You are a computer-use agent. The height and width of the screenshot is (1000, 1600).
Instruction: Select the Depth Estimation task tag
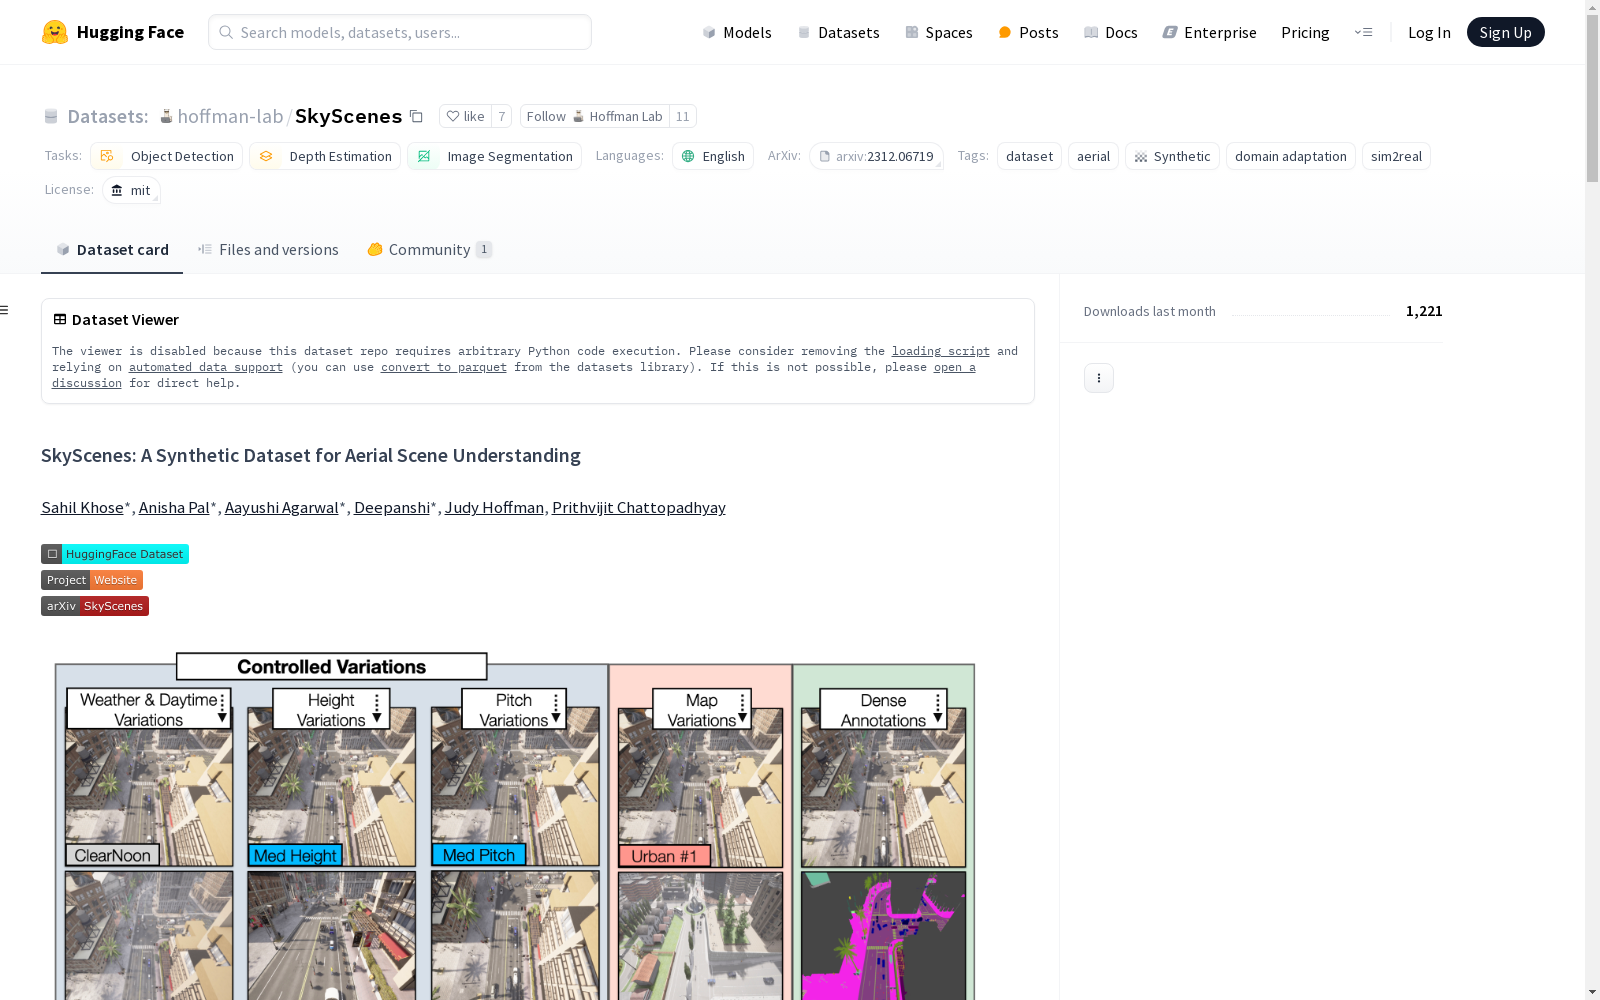325,156
